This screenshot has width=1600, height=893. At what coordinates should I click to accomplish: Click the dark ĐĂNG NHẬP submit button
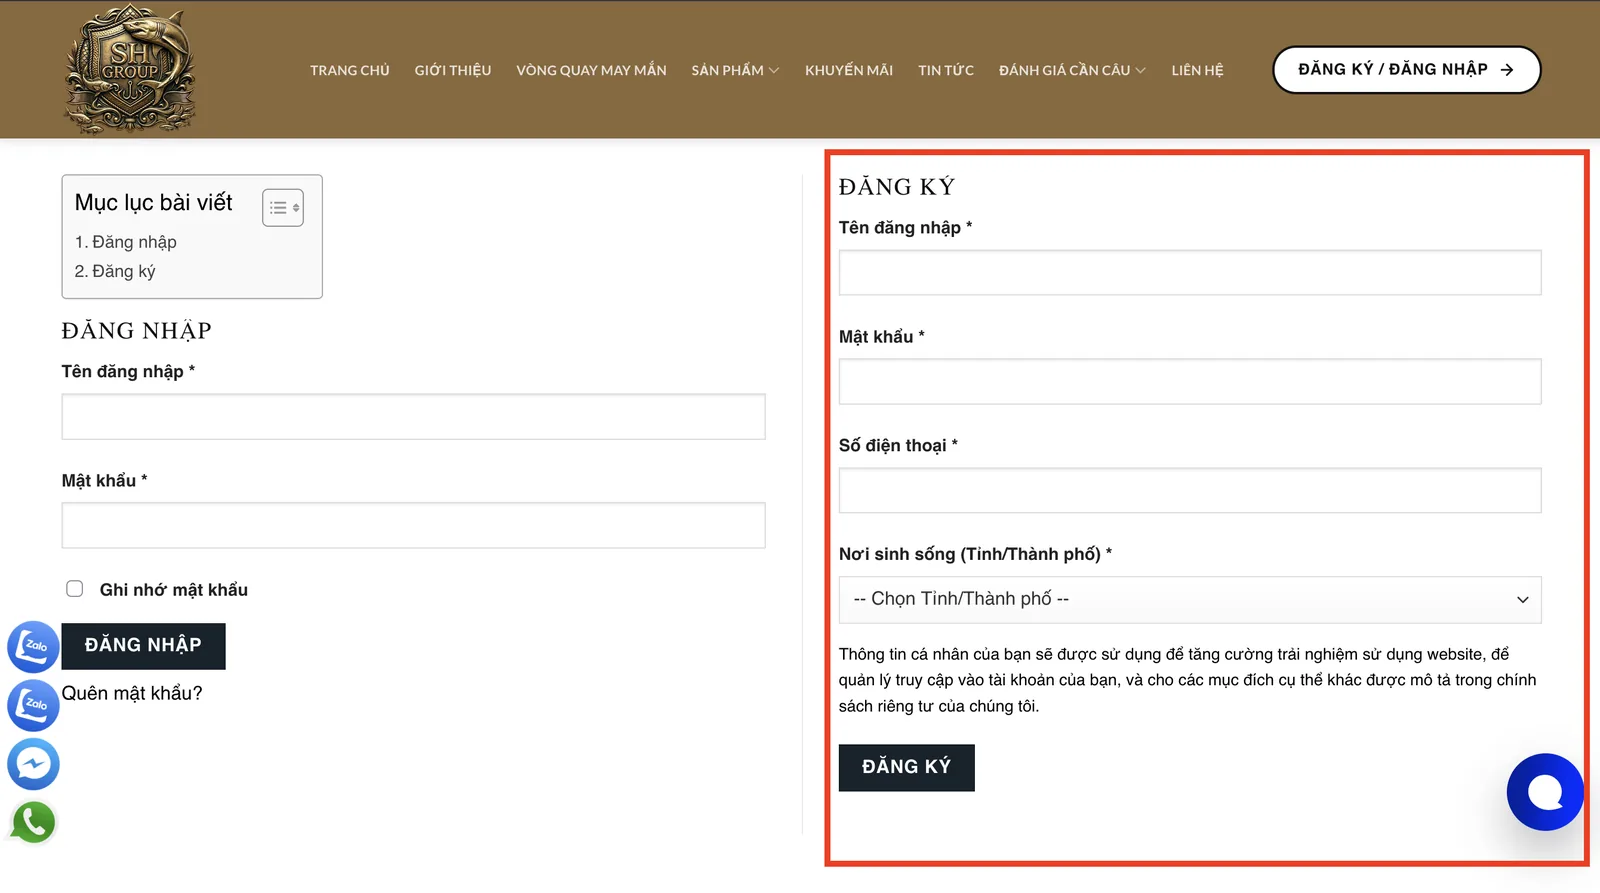point(143,646)
